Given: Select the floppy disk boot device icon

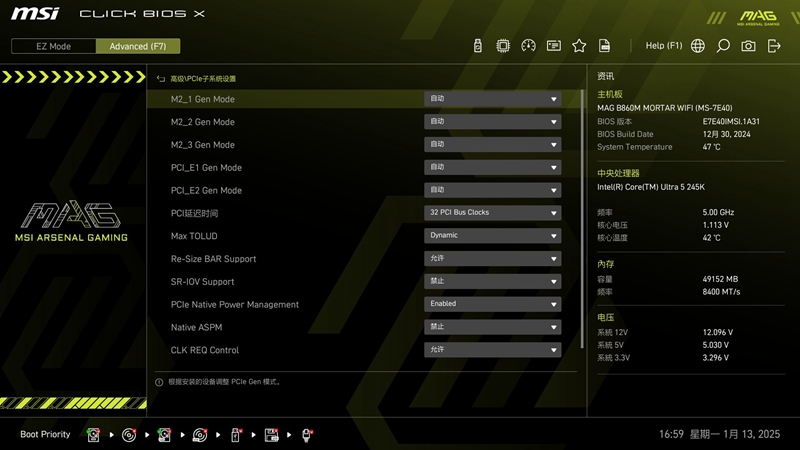Looking at the screenshot, I should [271, 435].
